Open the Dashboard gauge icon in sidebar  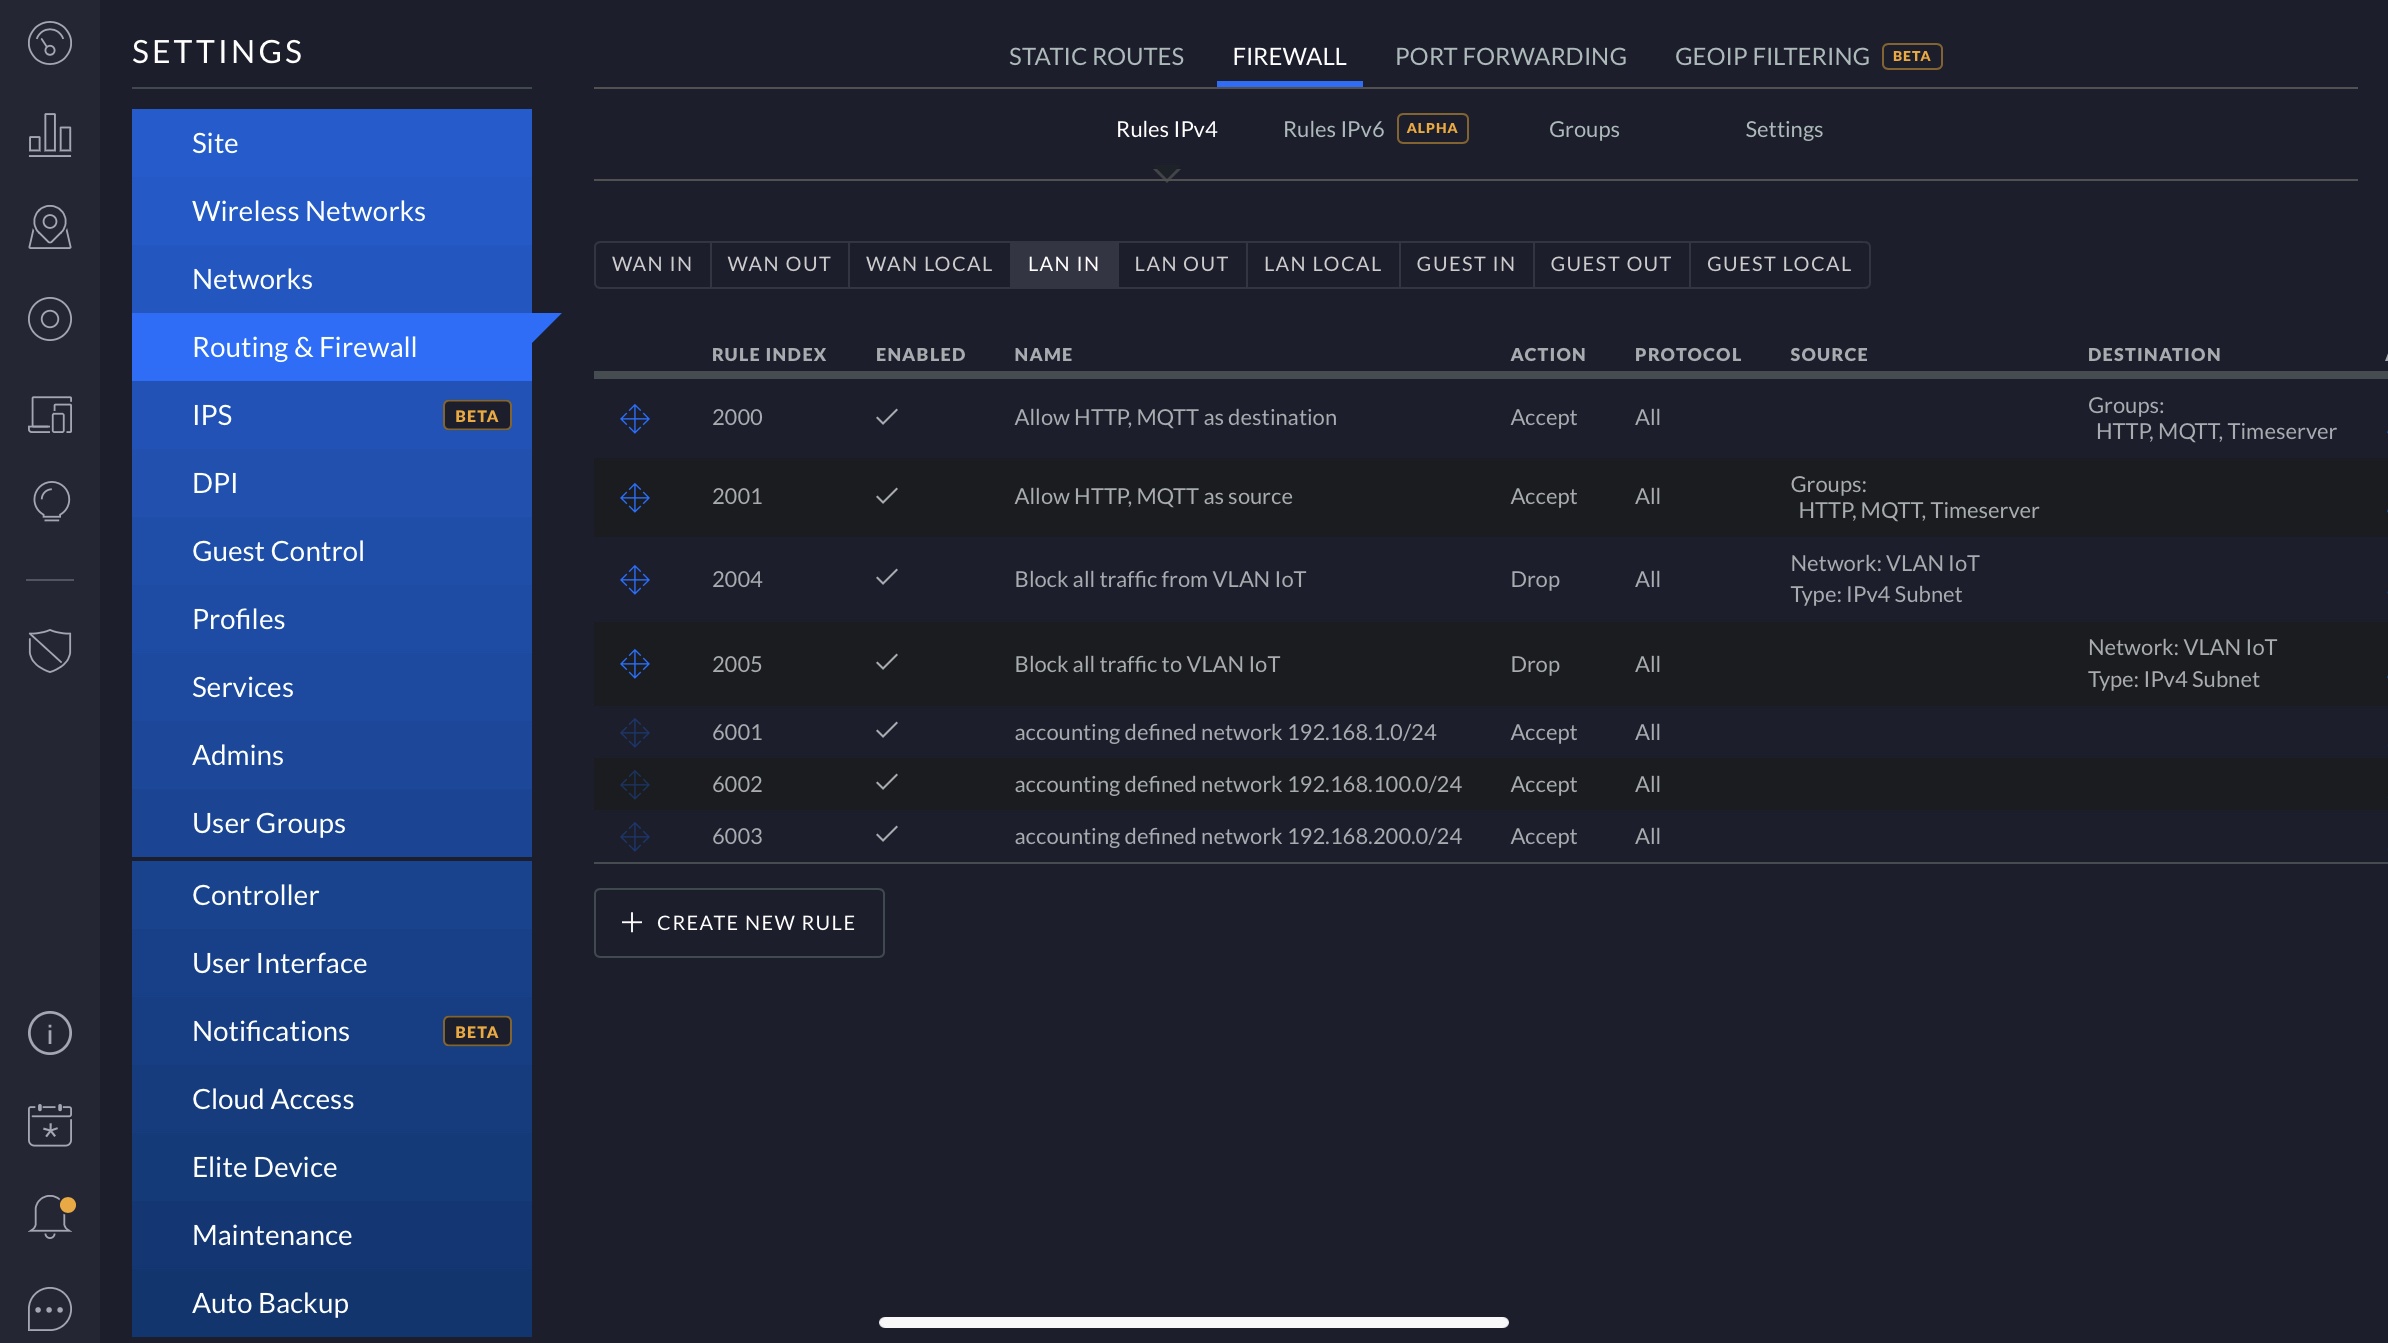(x=49, y=43)
